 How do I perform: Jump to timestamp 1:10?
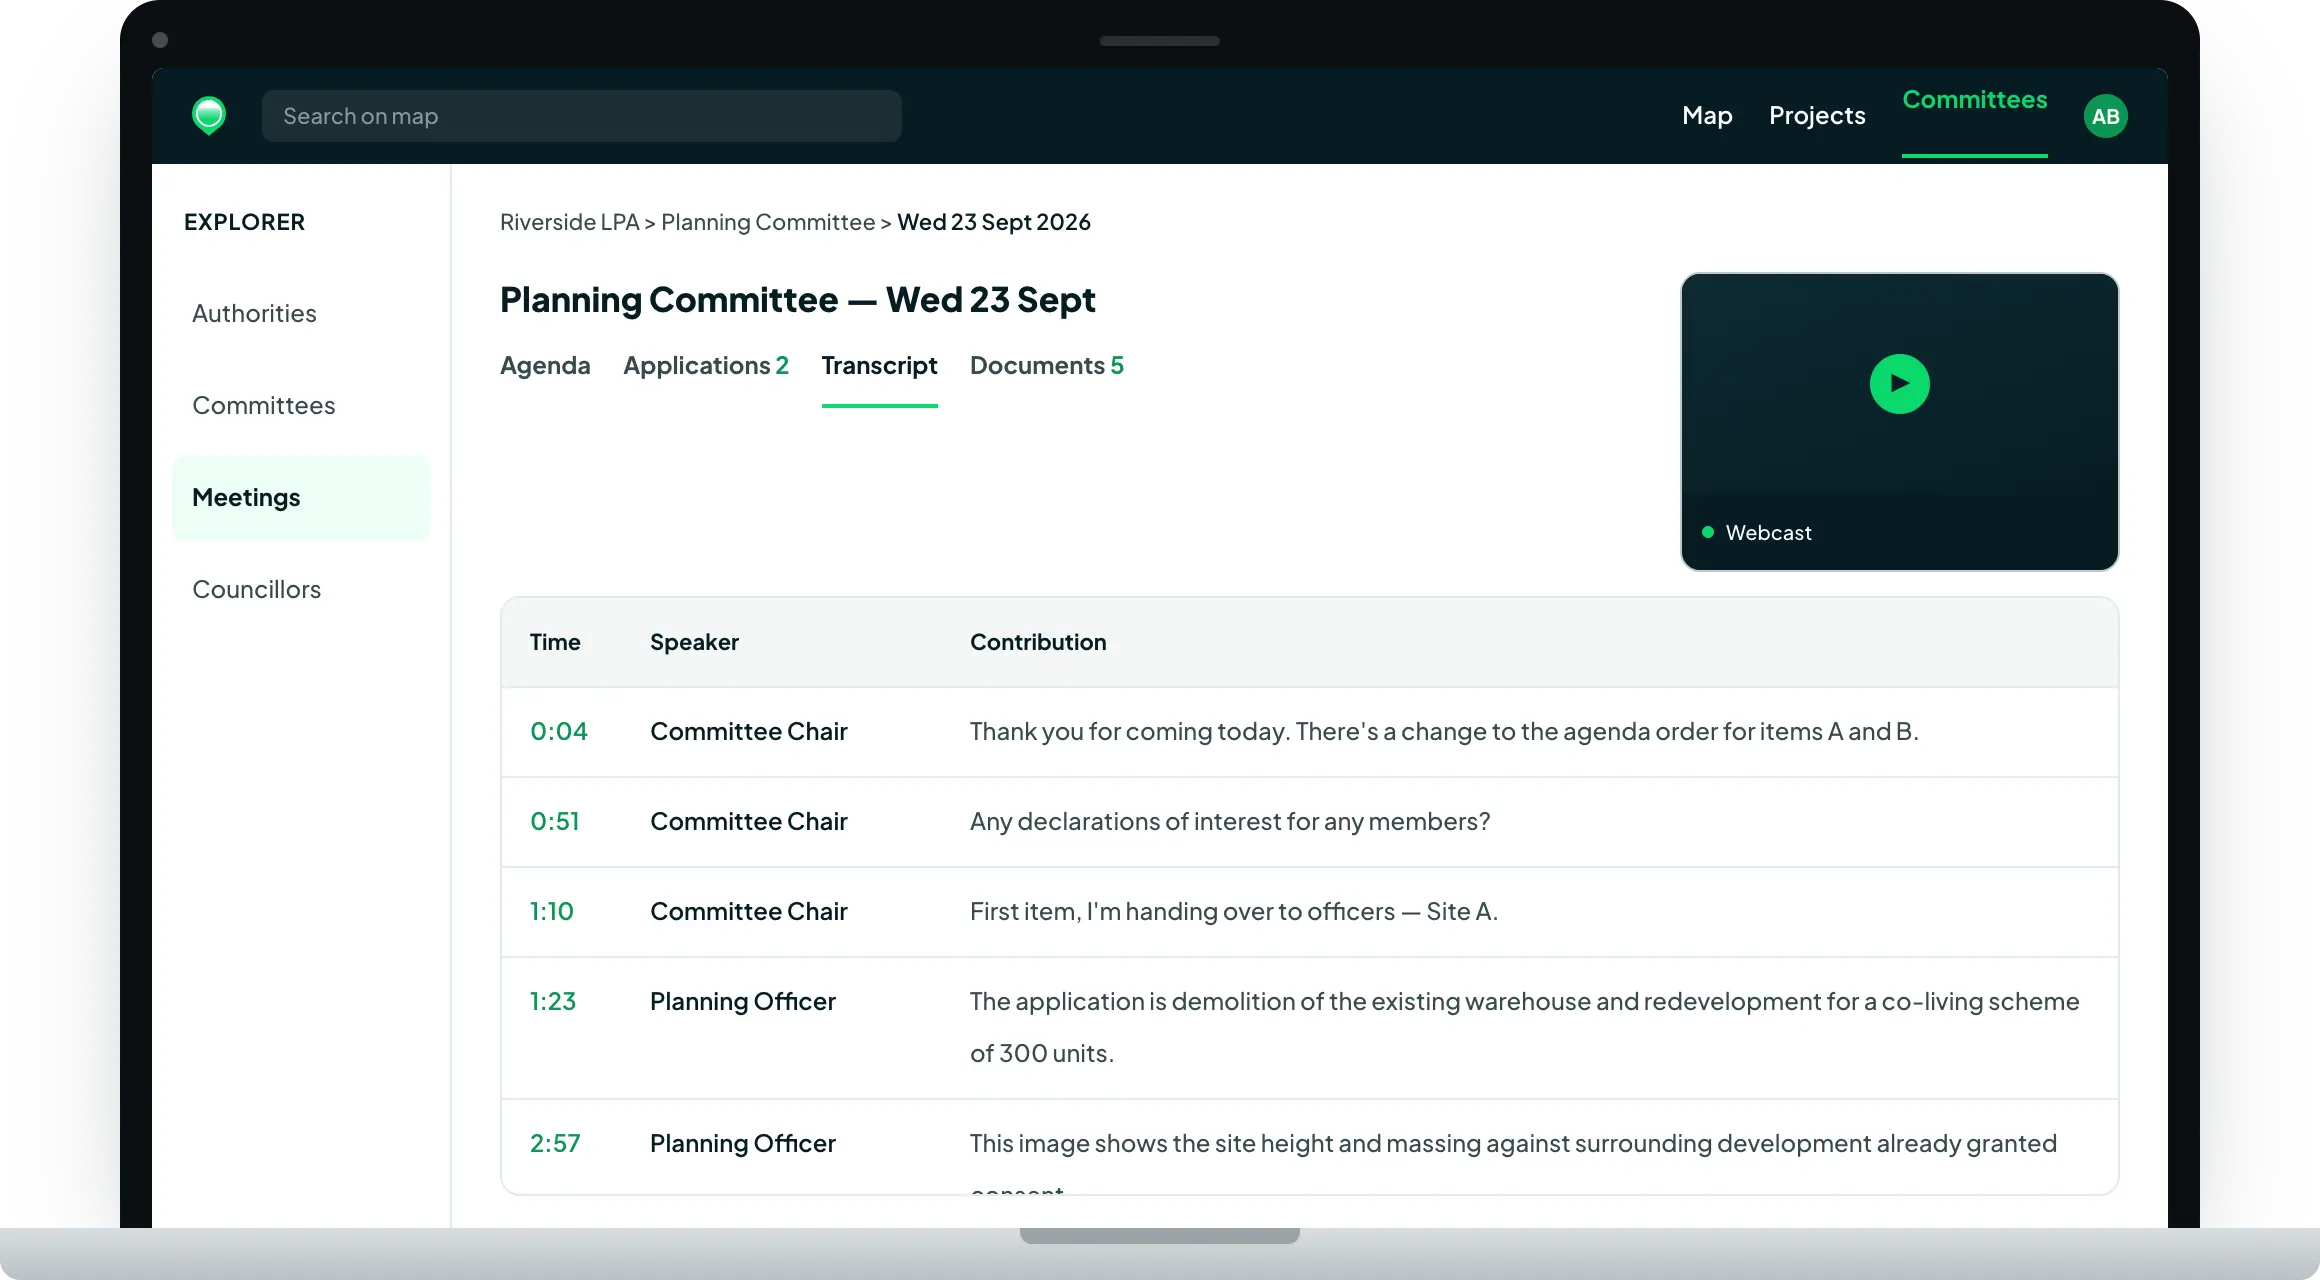552,912
